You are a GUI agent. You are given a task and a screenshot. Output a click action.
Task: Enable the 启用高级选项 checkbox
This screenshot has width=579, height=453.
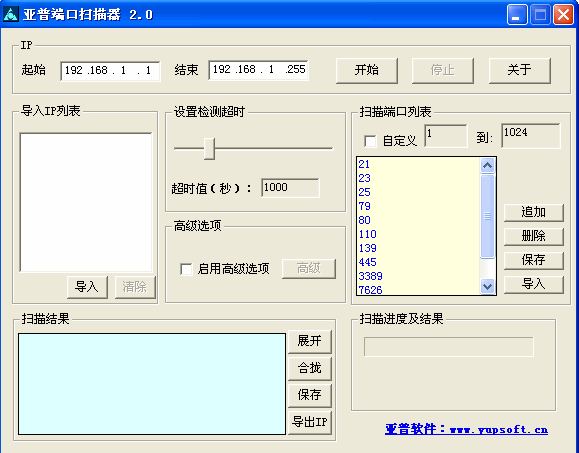(186, 269)
